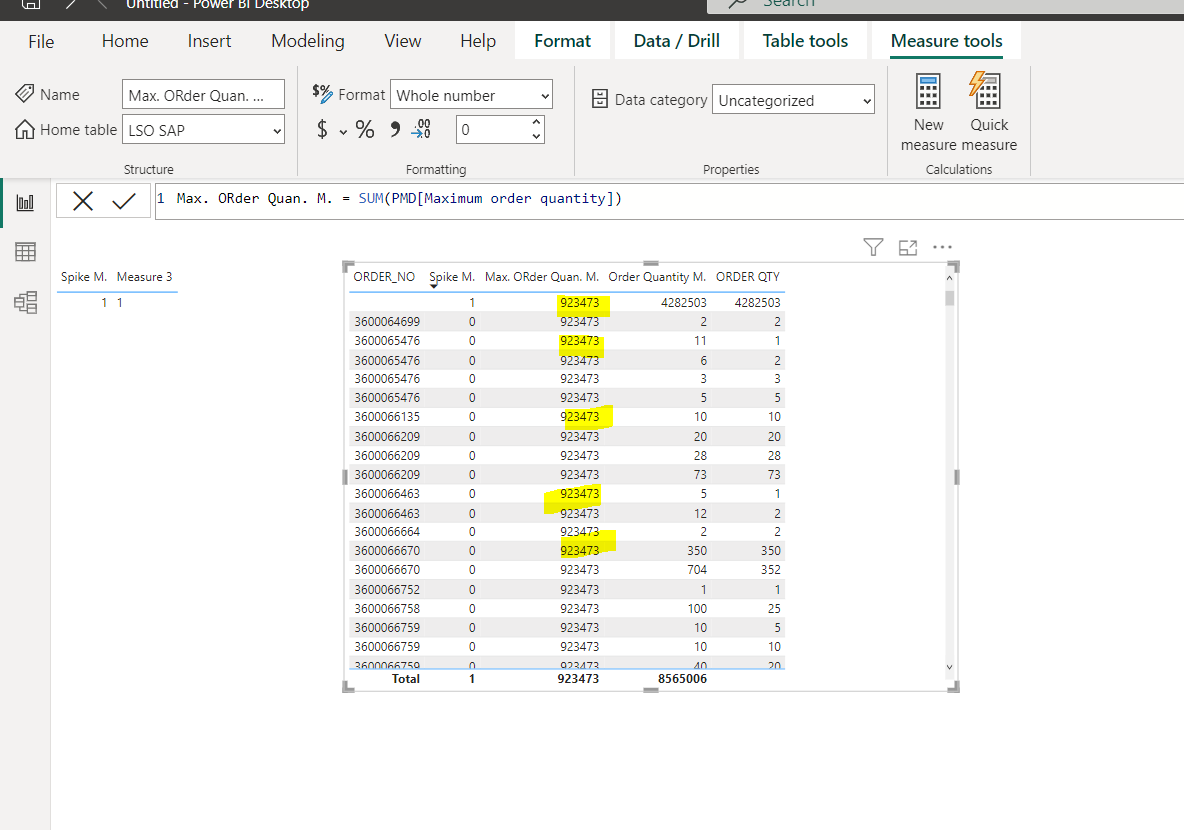Click the 4282503 Order Quantity M. value
The image size is (1184, 830).
coord(683,303)
